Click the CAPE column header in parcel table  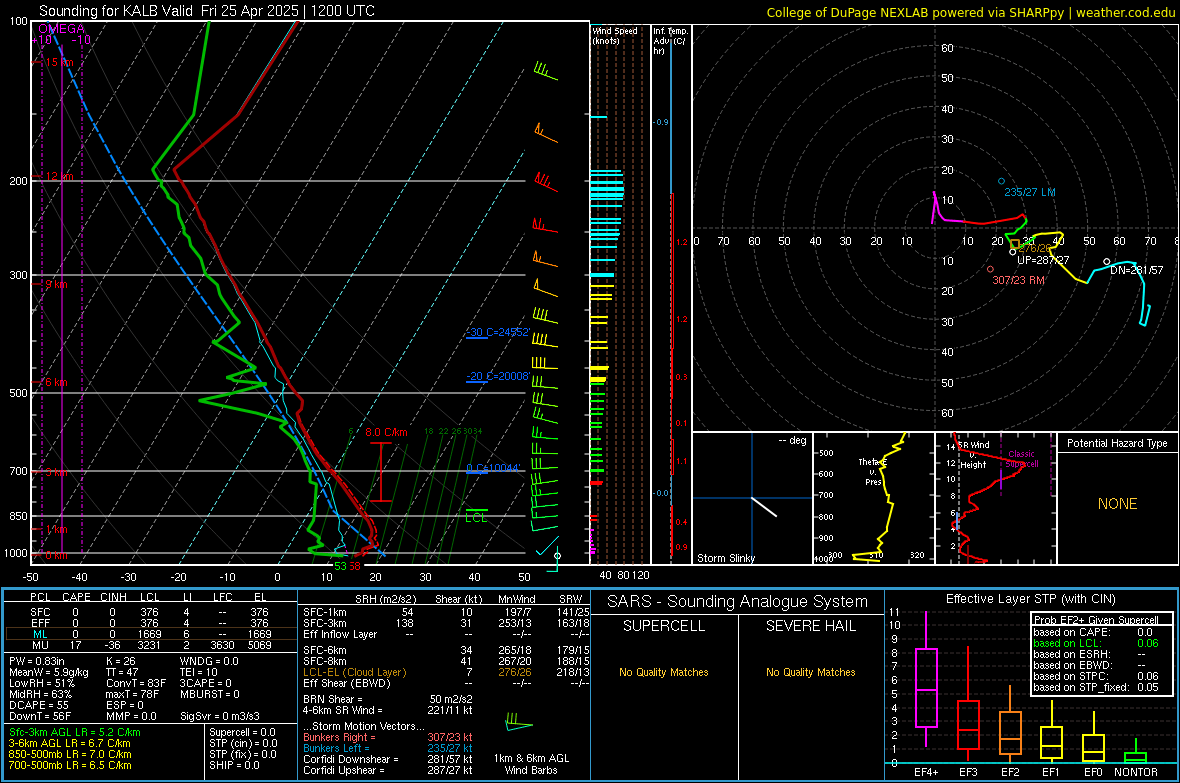pos(76,597)
